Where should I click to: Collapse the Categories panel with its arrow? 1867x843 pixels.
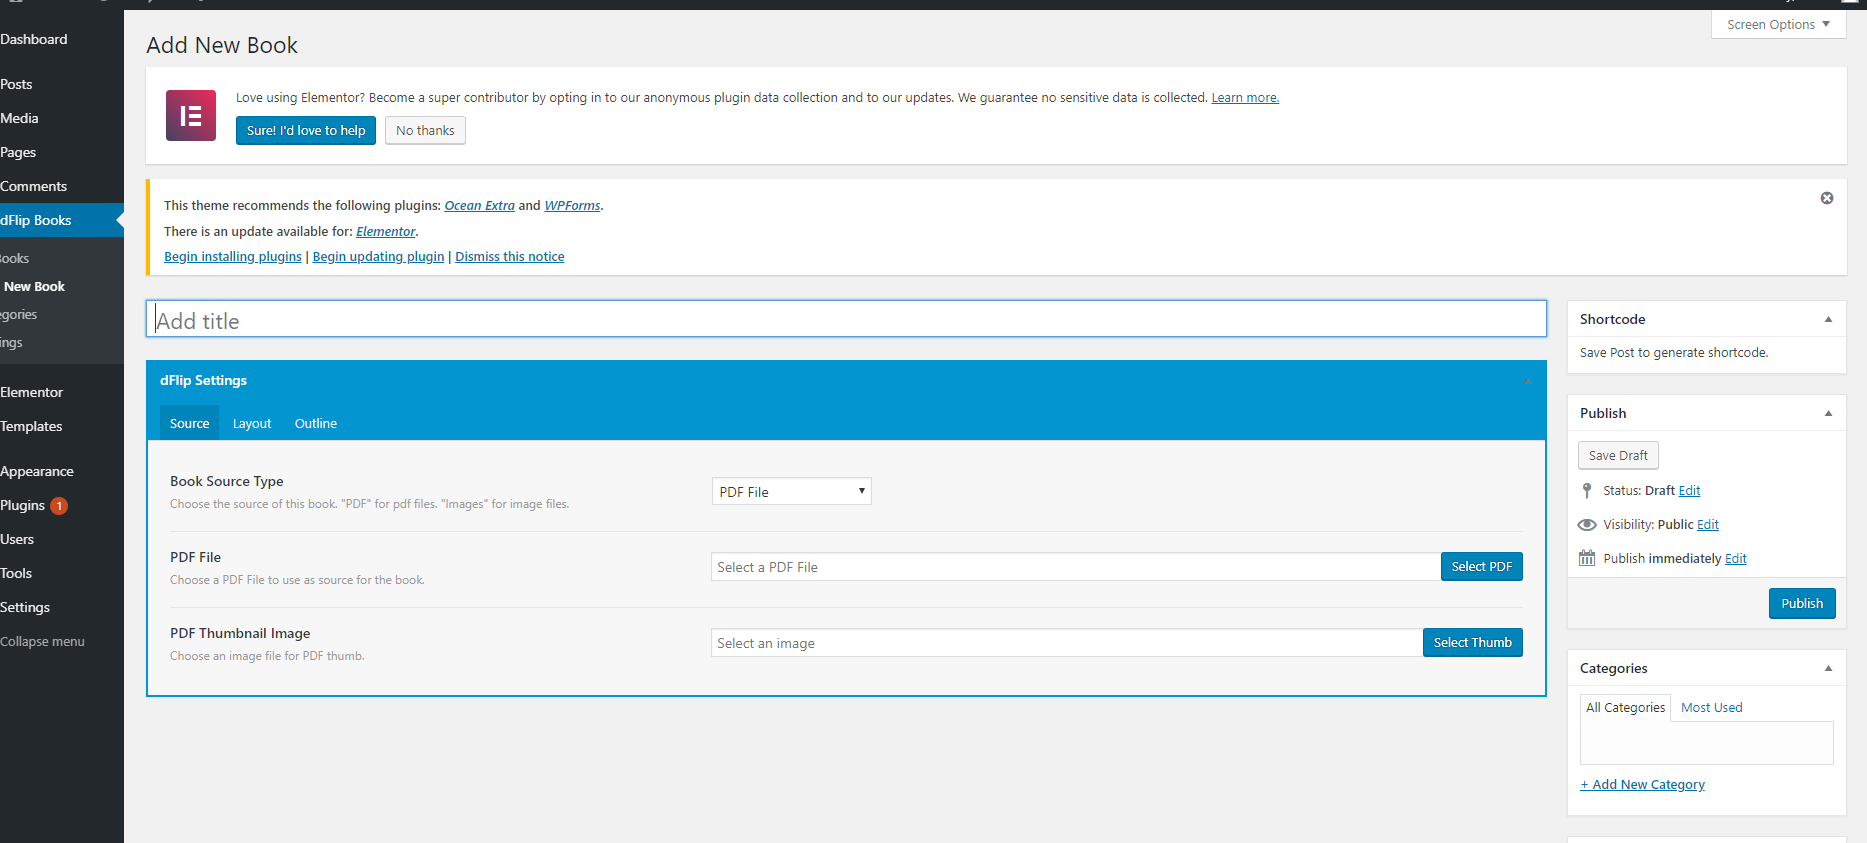pos(1828,668)
